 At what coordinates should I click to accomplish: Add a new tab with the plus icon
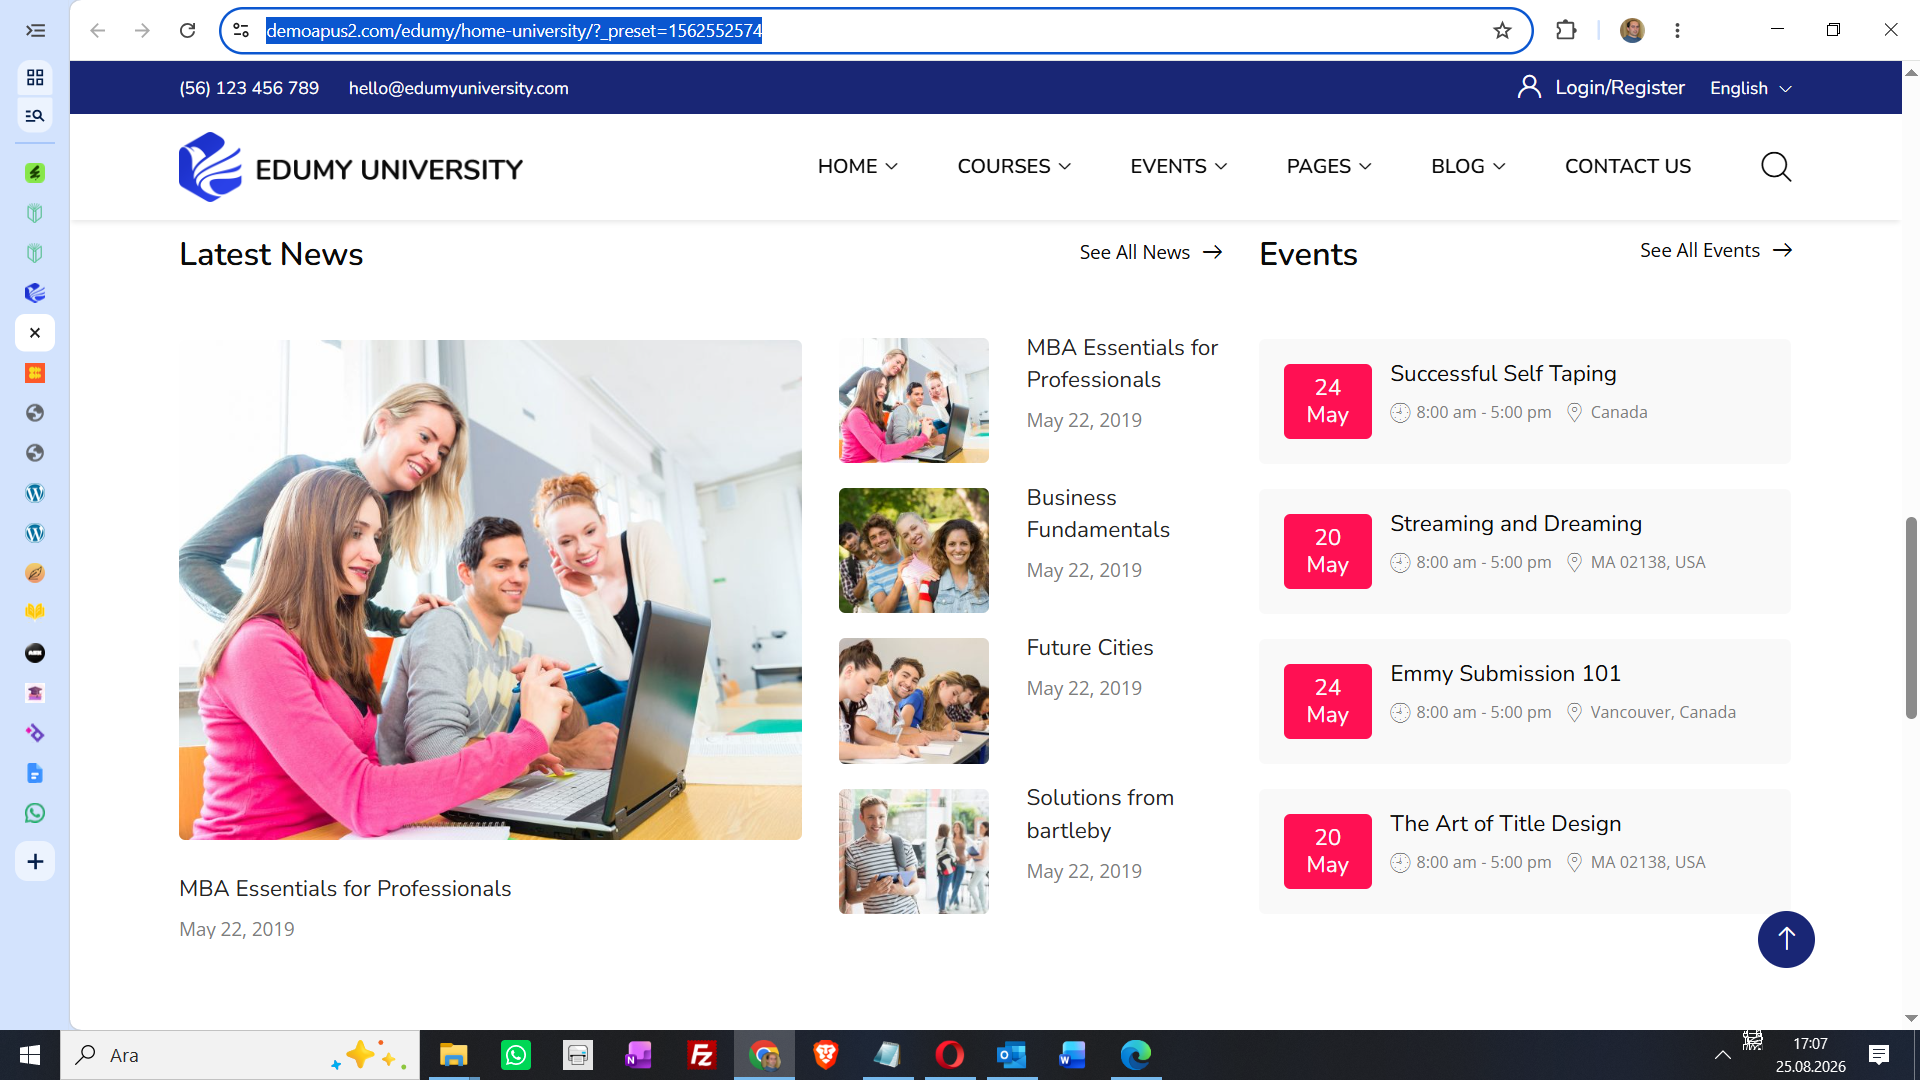point(35,861)
